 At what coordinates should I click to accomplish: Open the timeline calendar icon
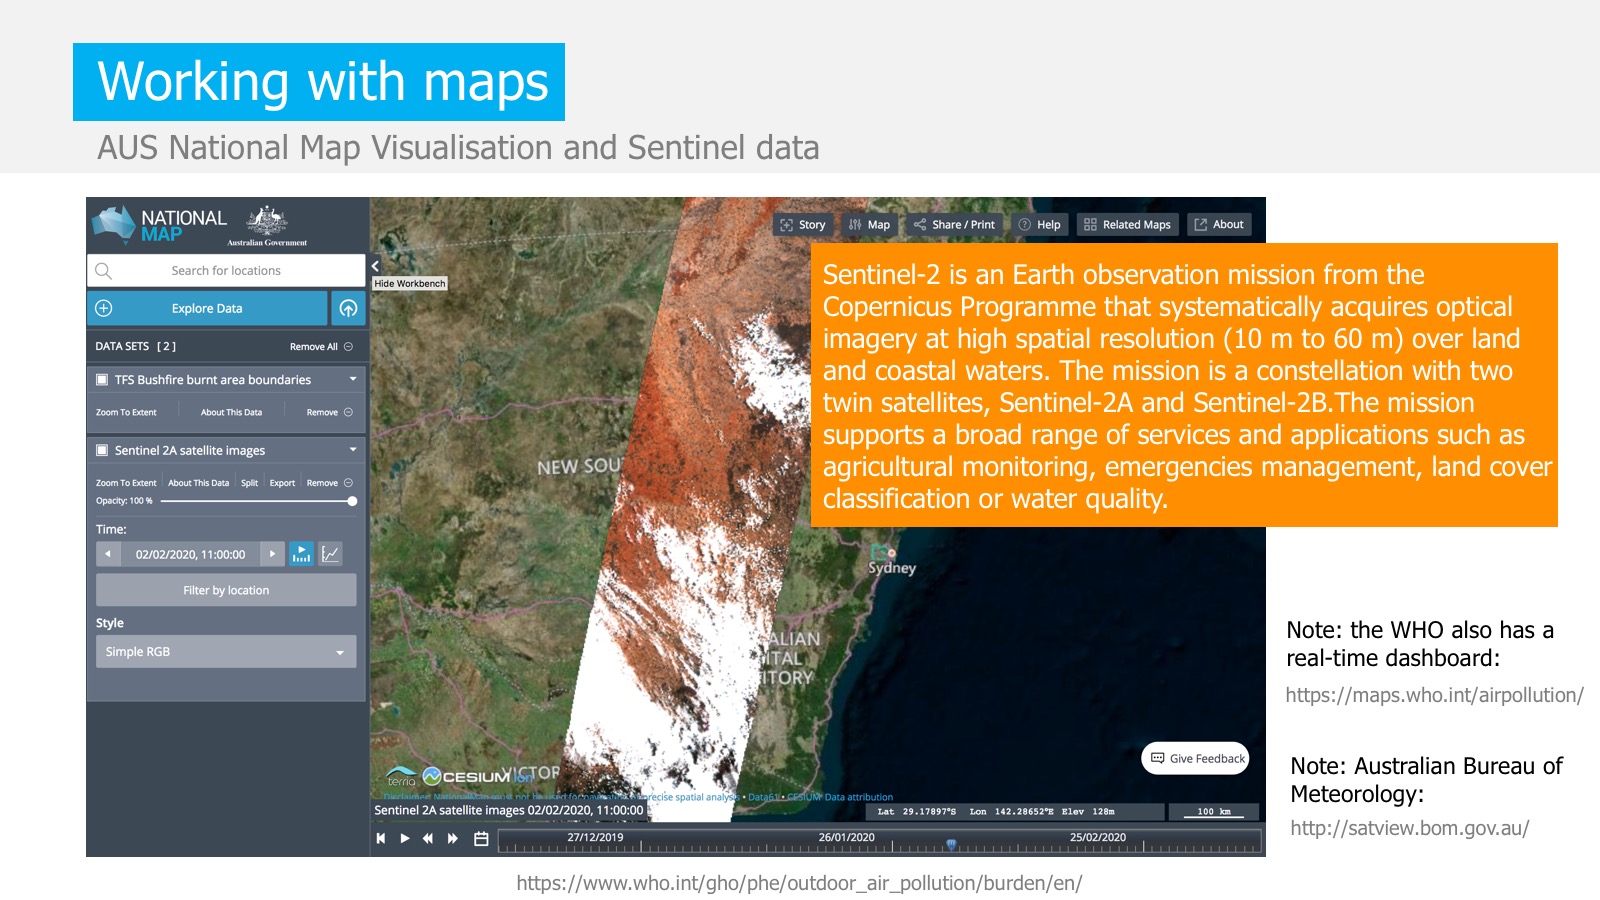(x=481, y=839)
